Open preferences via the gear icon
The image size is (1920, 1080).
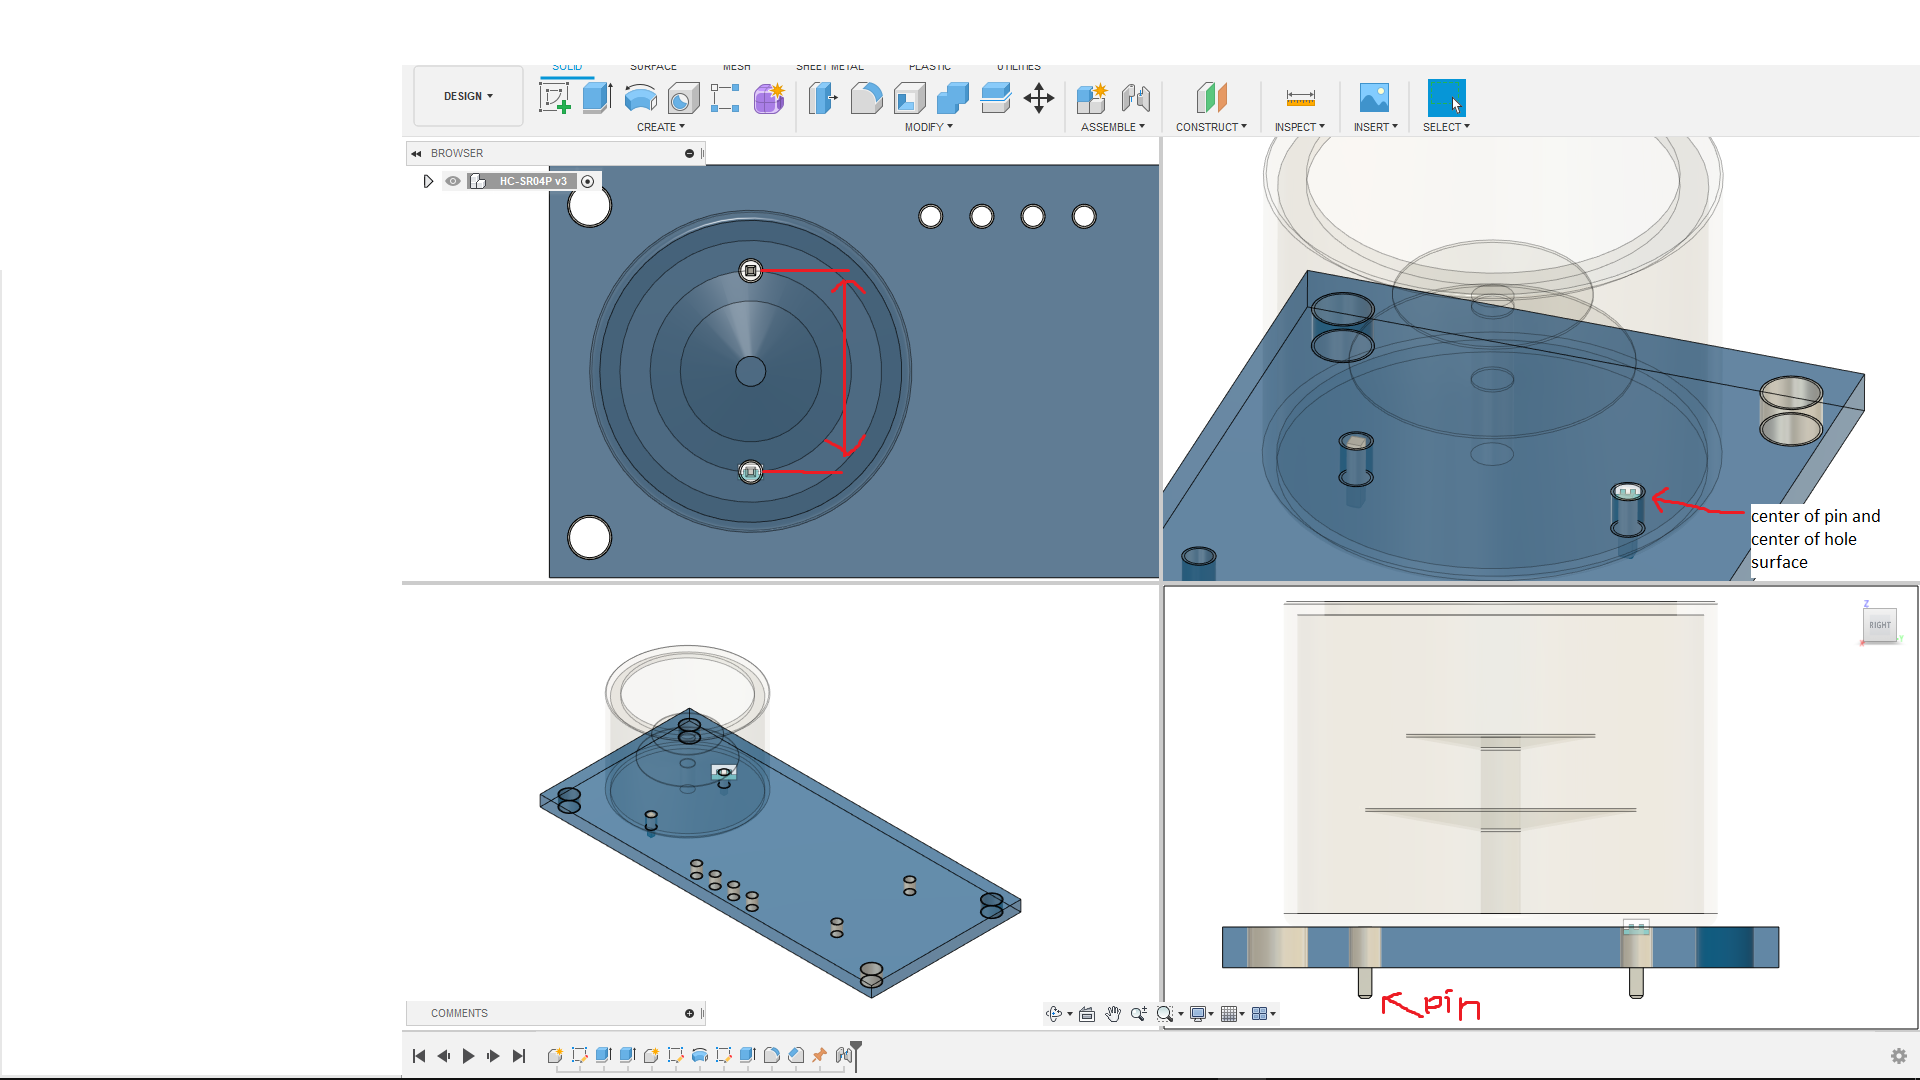click(x=1898, y=1055)
